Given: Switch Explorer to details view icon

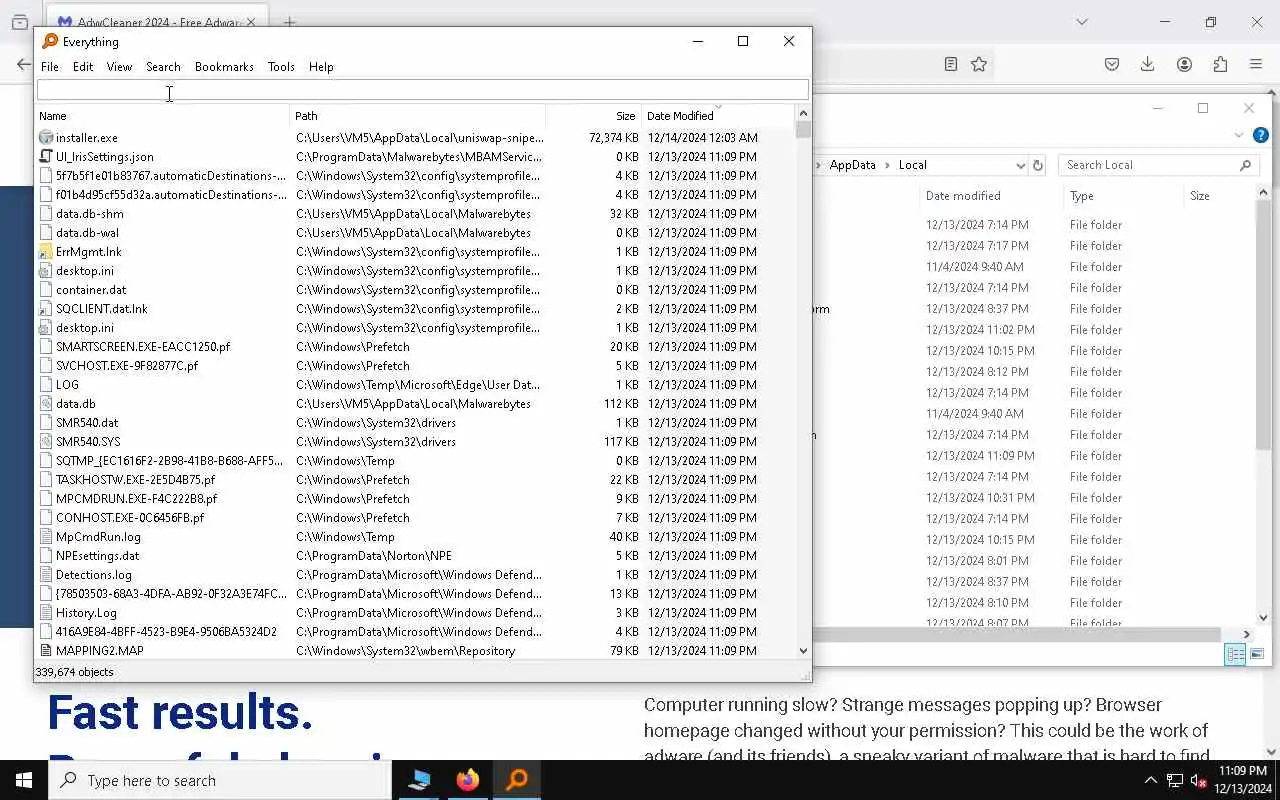Looking at the screenshot, I should [1236, 654].
